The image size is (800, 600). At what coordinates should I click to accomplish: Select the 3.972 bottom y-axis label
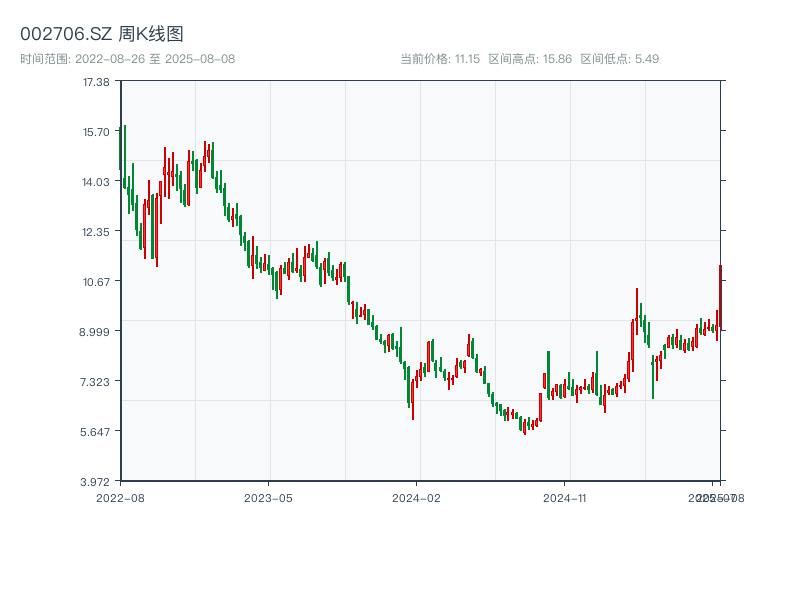click(97, 481)
